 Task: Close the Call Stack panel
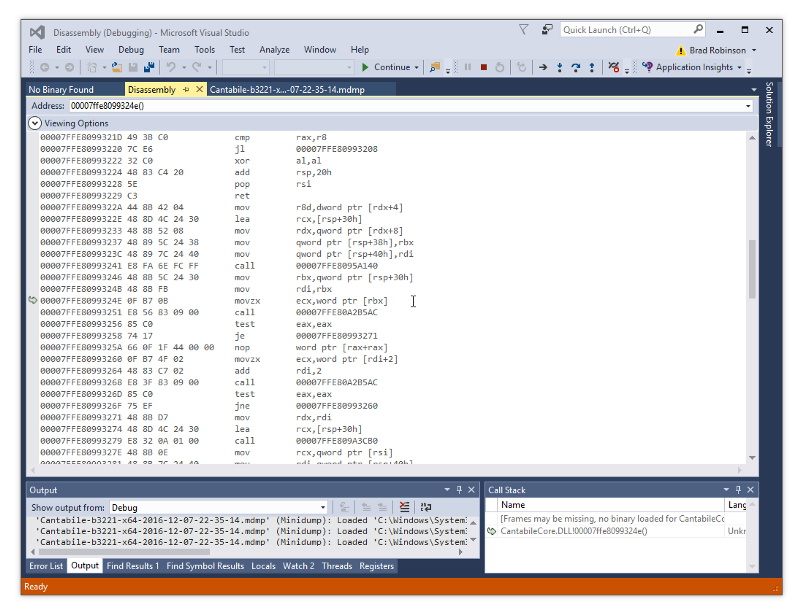point(751,490)
